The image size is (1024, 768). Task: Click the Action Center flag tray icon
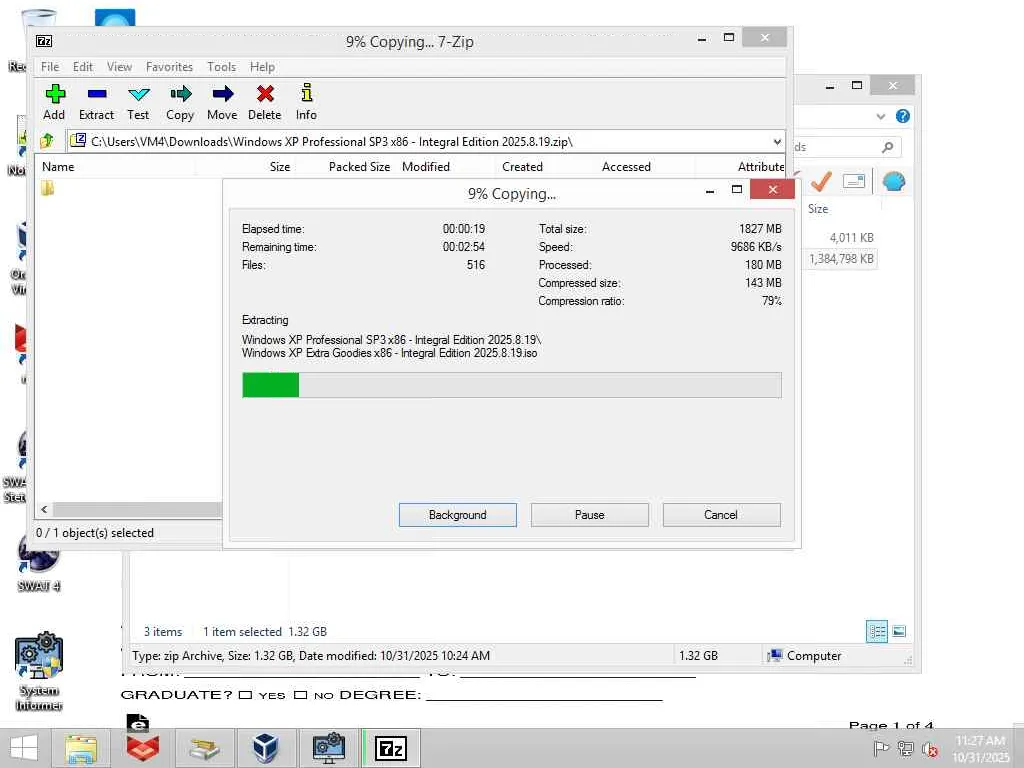pyautogui.click(x=881, y=749)
